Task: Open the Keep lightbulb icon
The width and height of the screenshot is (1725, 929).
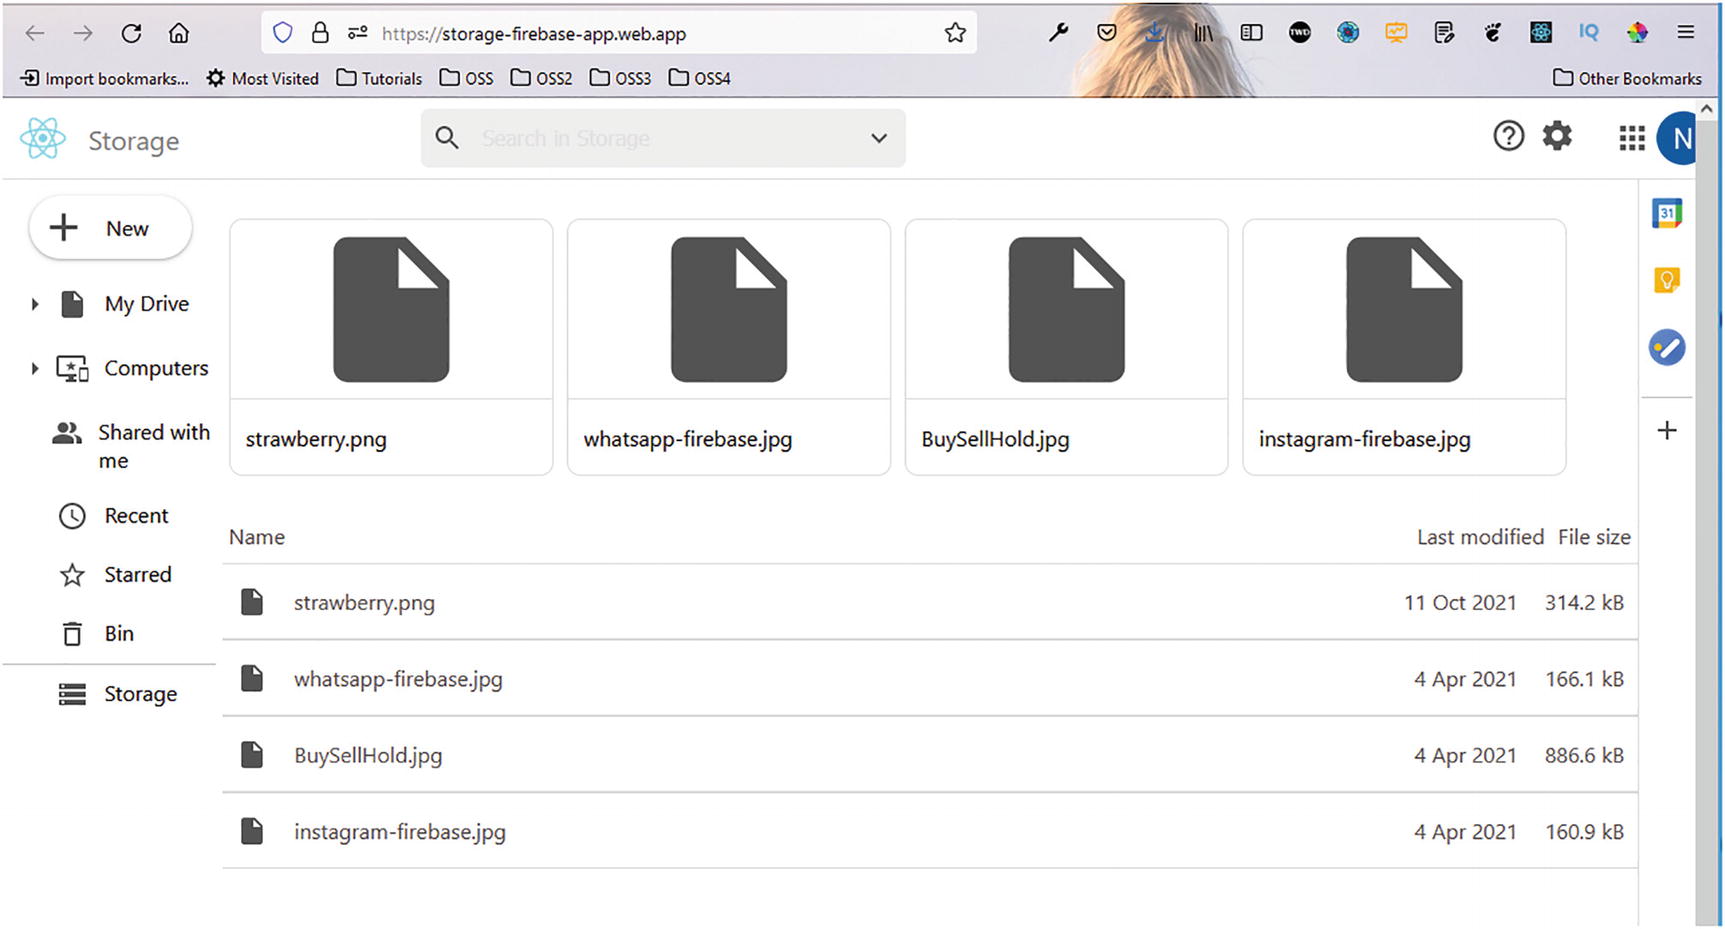Action: point(1666,280)
